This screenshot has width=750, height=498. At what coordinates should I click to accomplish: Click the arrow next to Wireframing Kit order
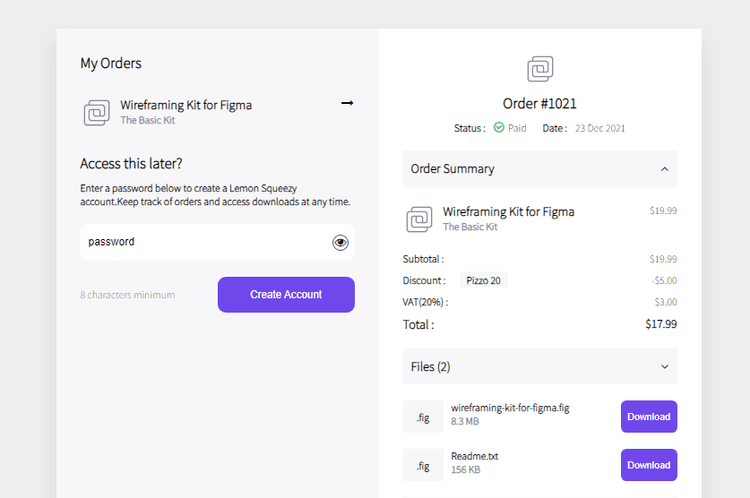347,103
